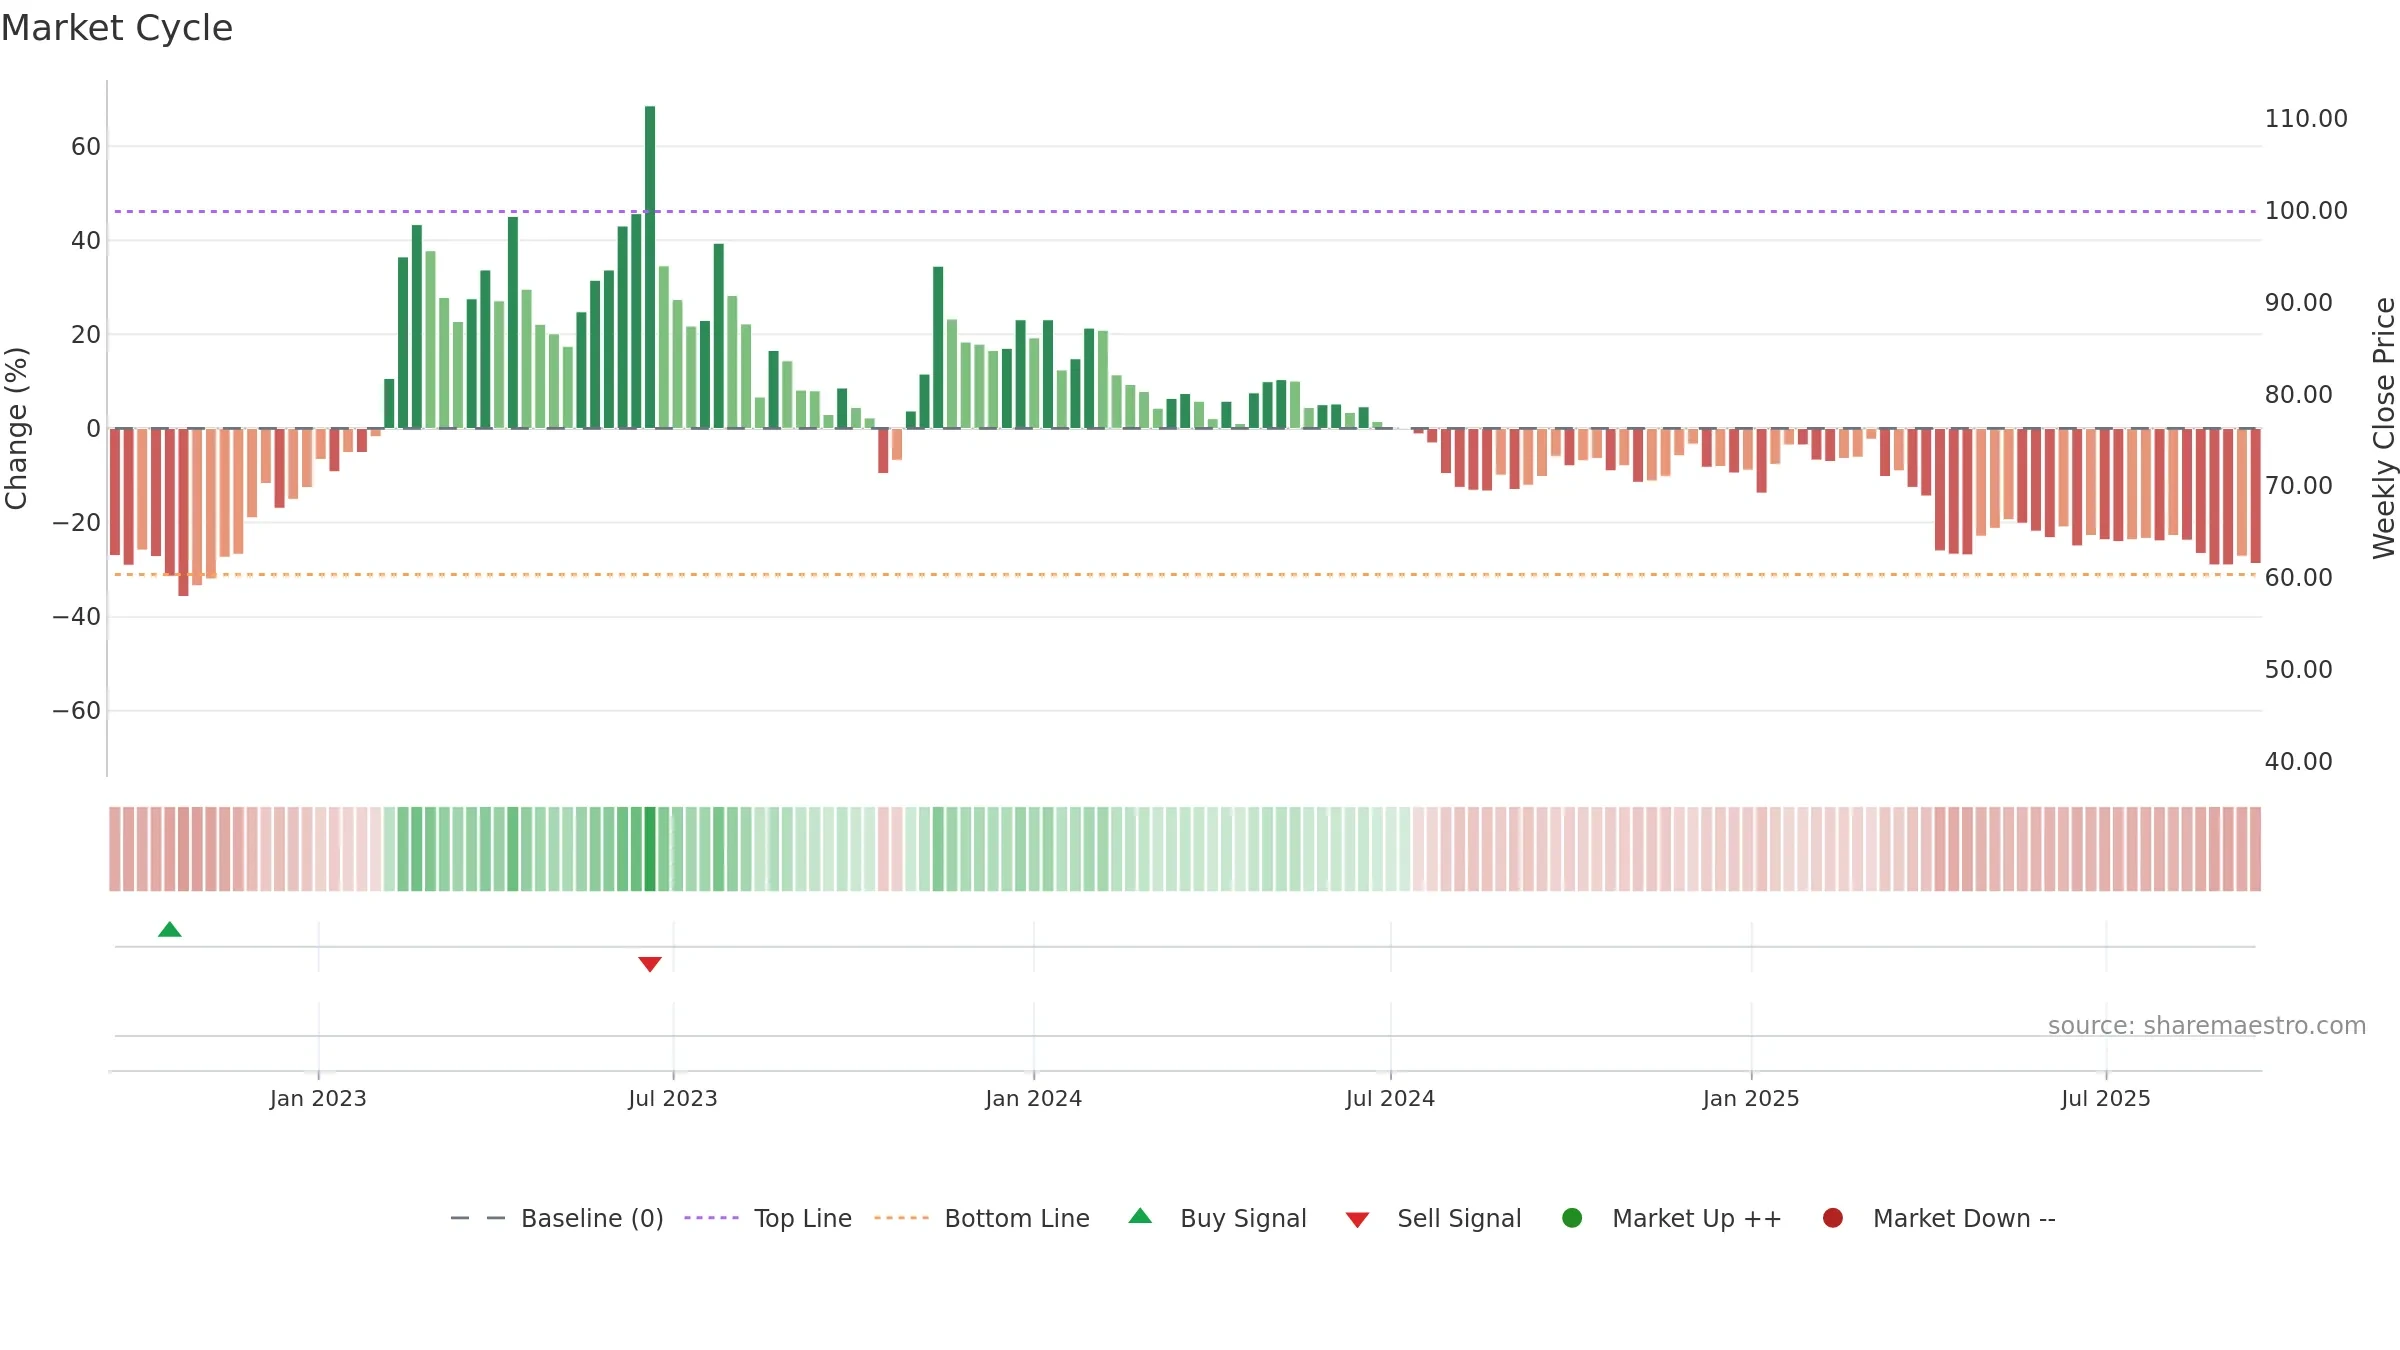Click the orange dotted line legend sample
The height and width of the screenshot is (1350, 2400).
point(901,1218)
